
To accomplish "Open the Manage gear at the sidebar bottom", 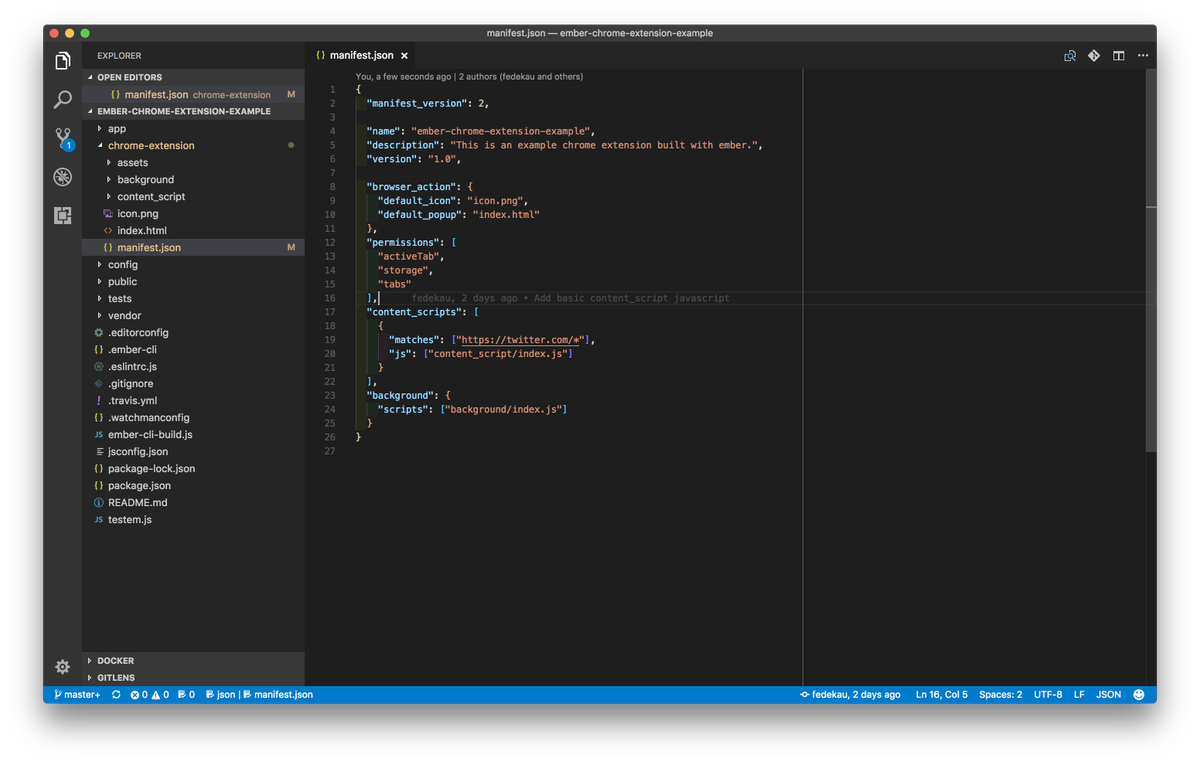I will (x=62, y=667).
